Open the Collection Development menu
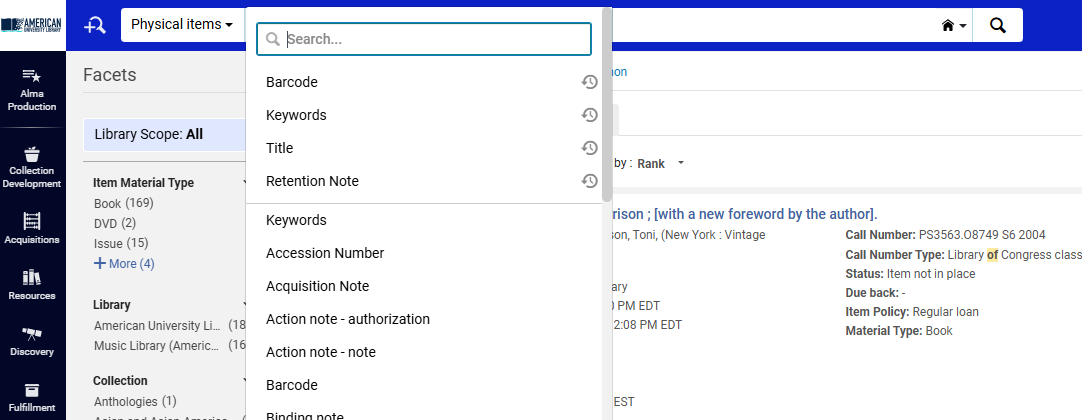 coord(32,166)
